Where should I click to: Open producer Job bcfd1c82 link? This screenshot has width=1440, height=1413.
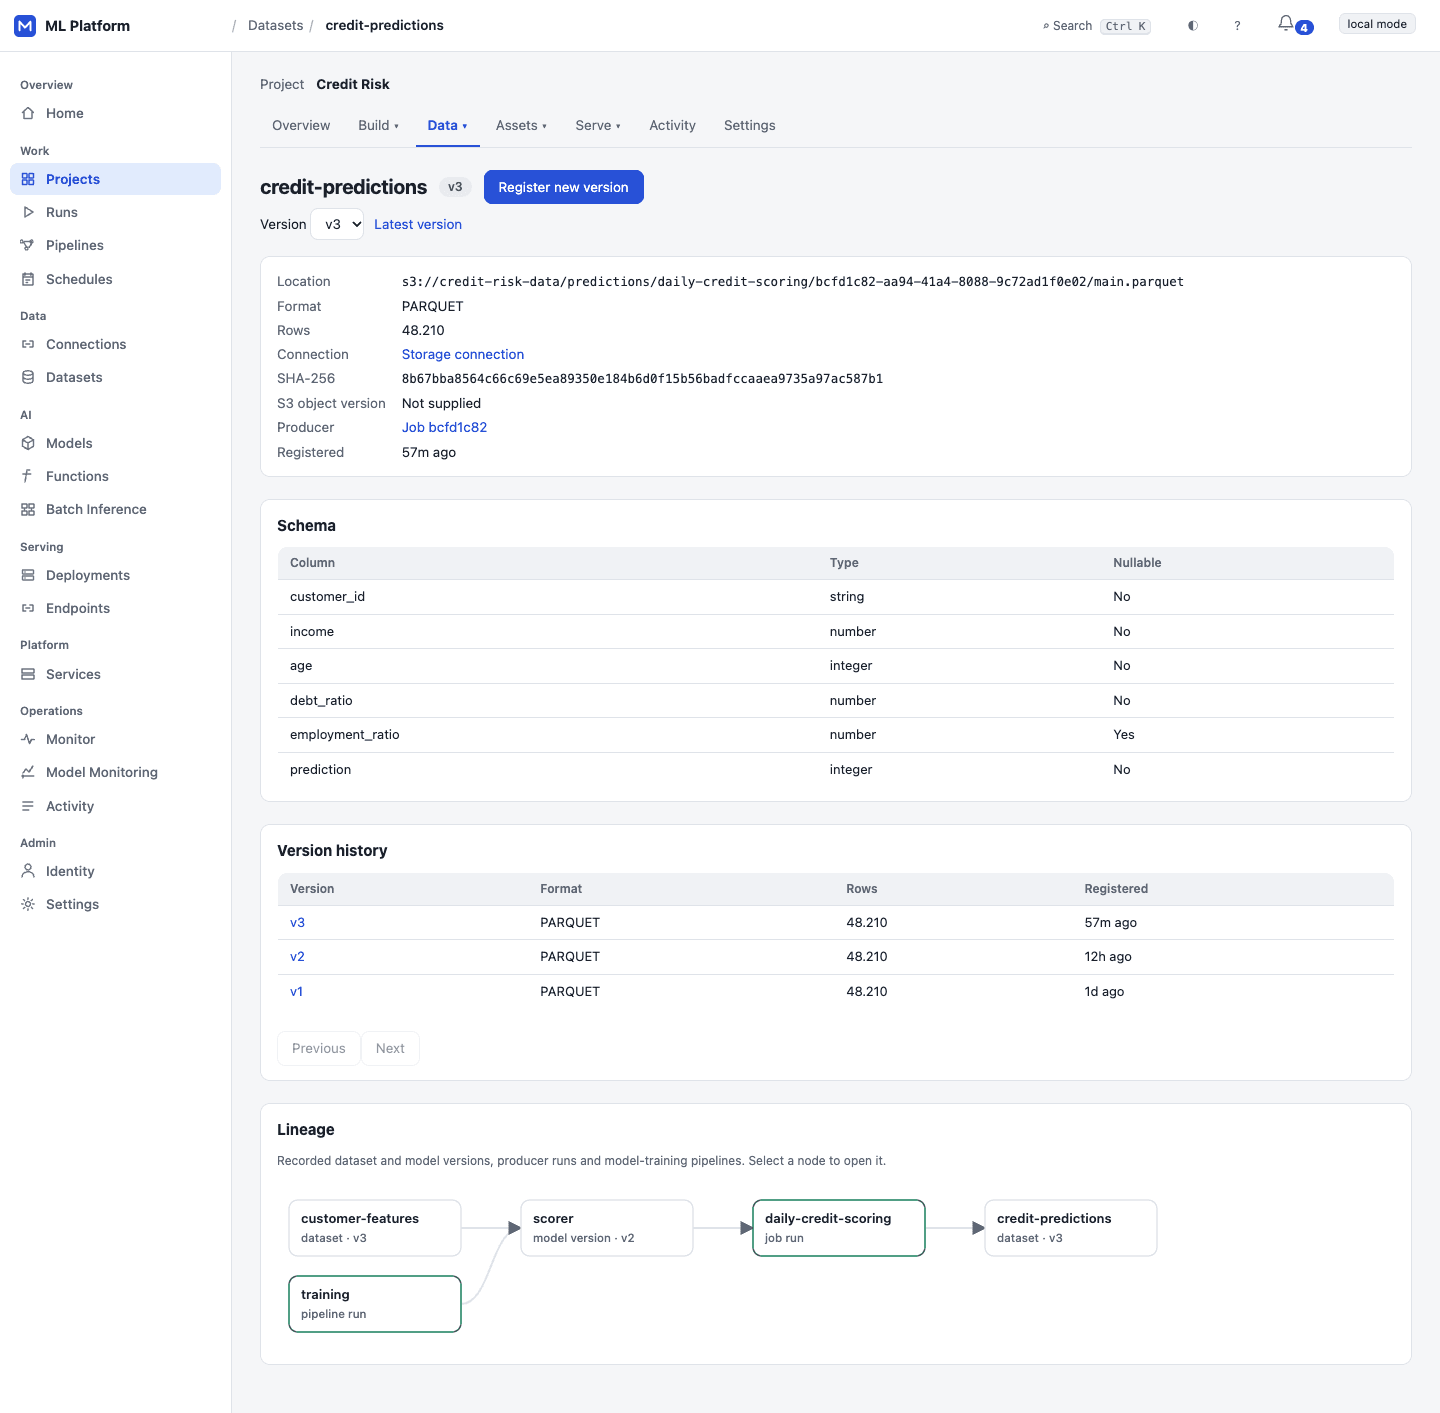(x=445, y=427)
